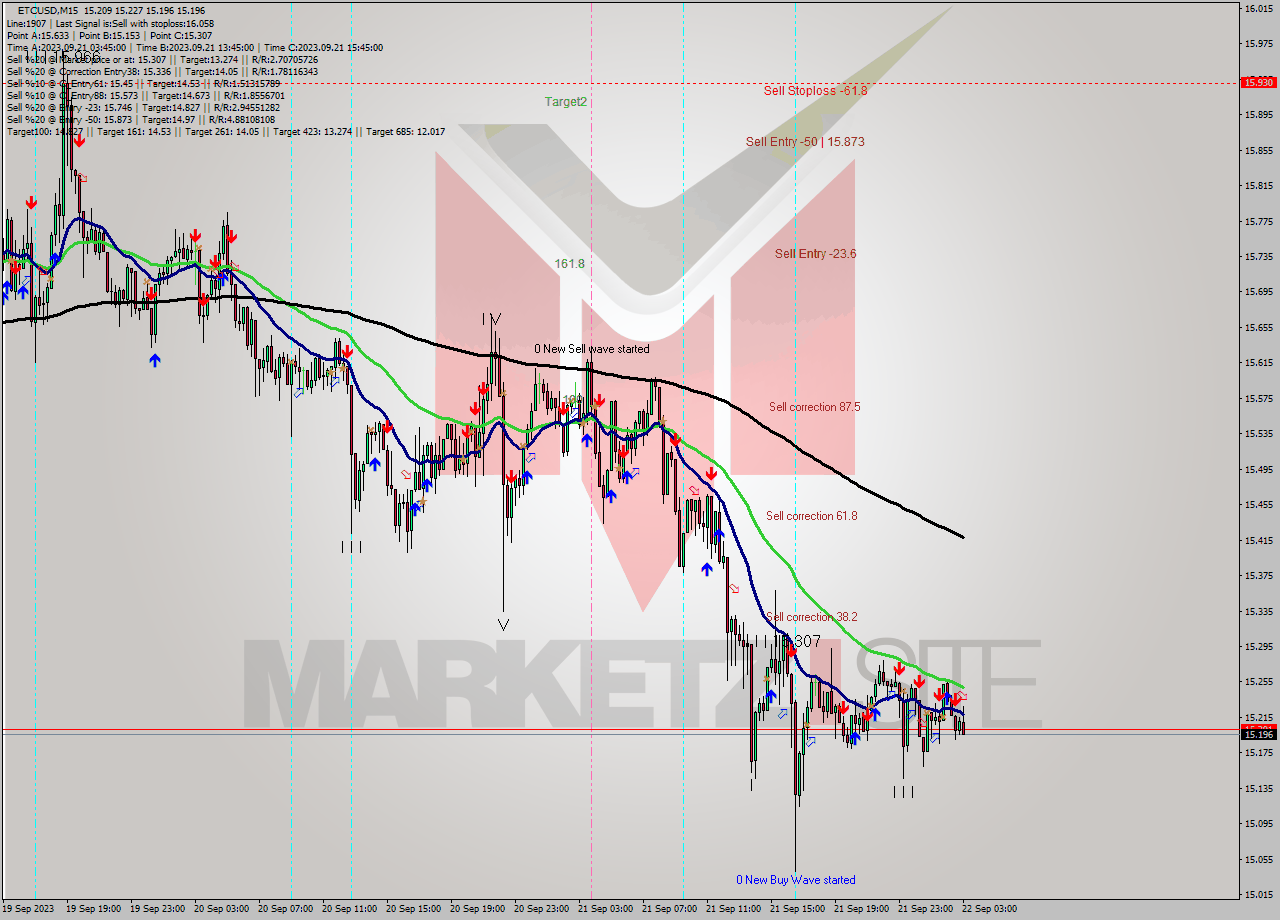Click the '21 Sep 07:00' time axis label
This screenshot has height=920, width=1280.
pyautogui.click(x=669, y=909)
